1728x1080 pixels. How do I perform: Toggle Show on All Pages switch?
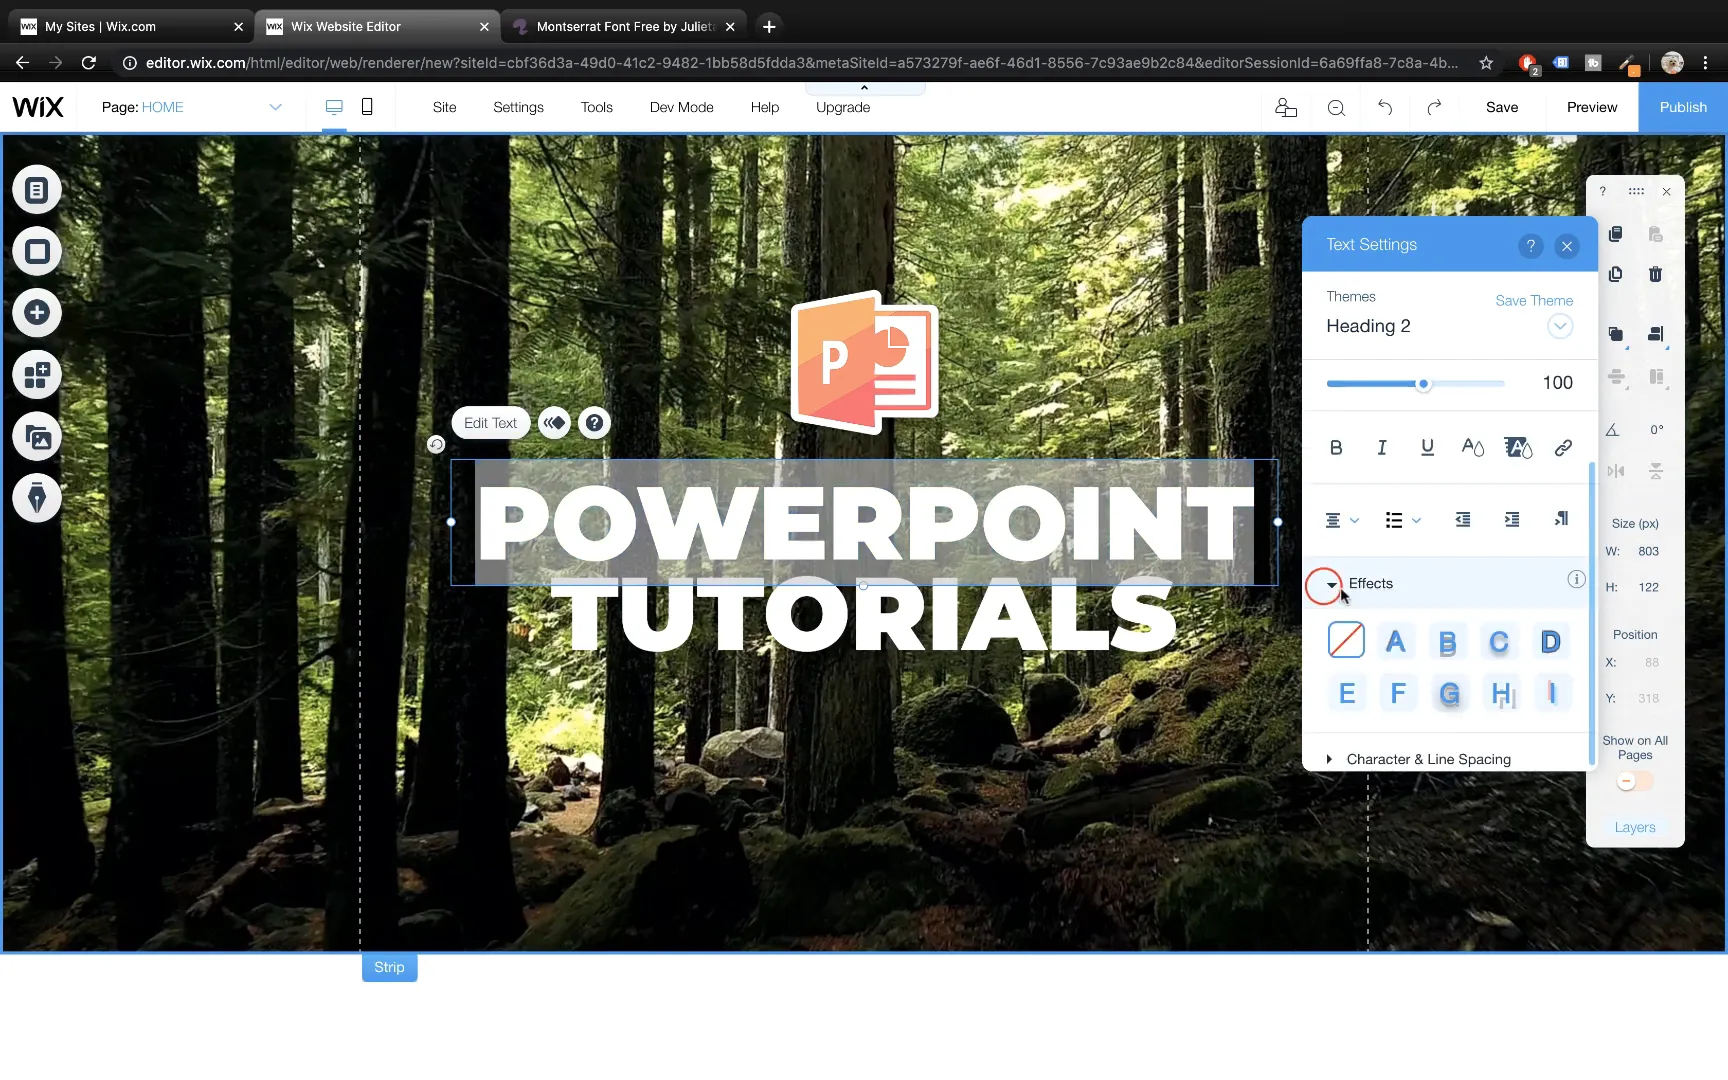click(x=1635, y=781)
